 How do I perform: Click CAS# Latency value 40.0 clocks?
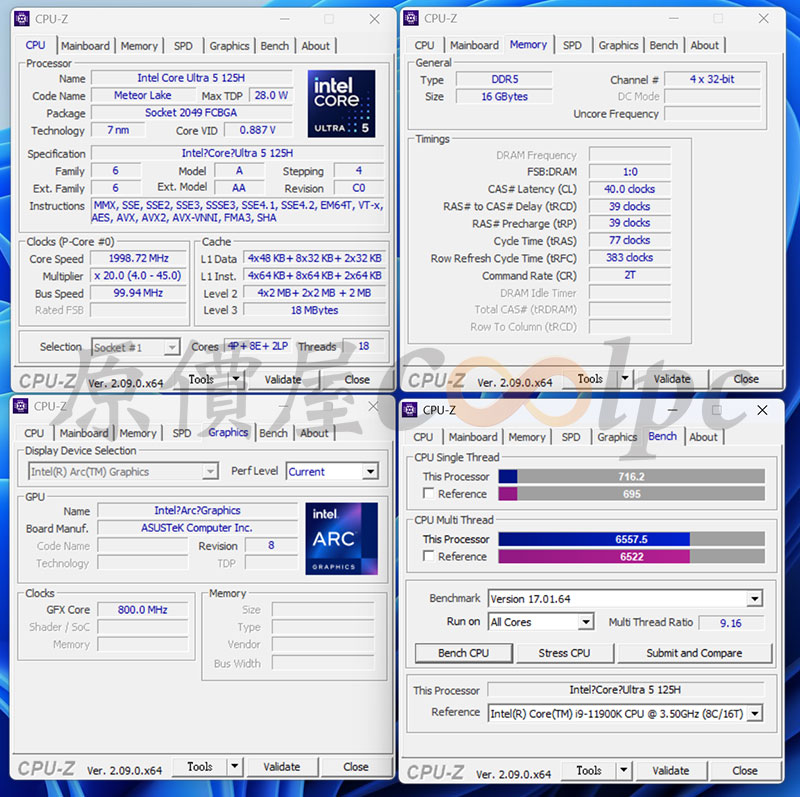point(630,189)
